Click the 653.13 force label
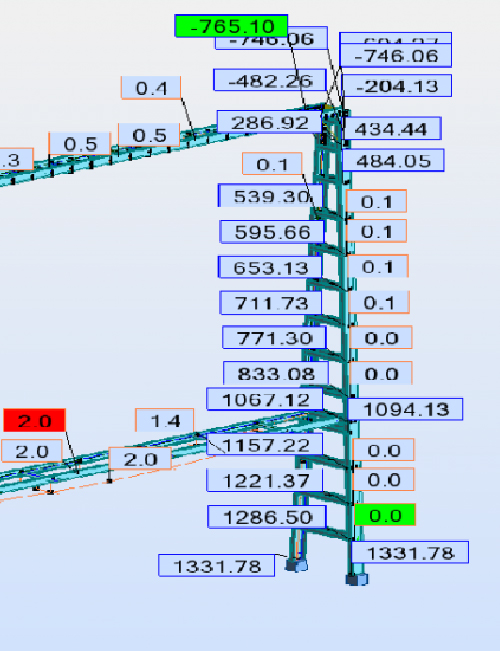Viewport: 500px width, 651px height. (270, 267)
